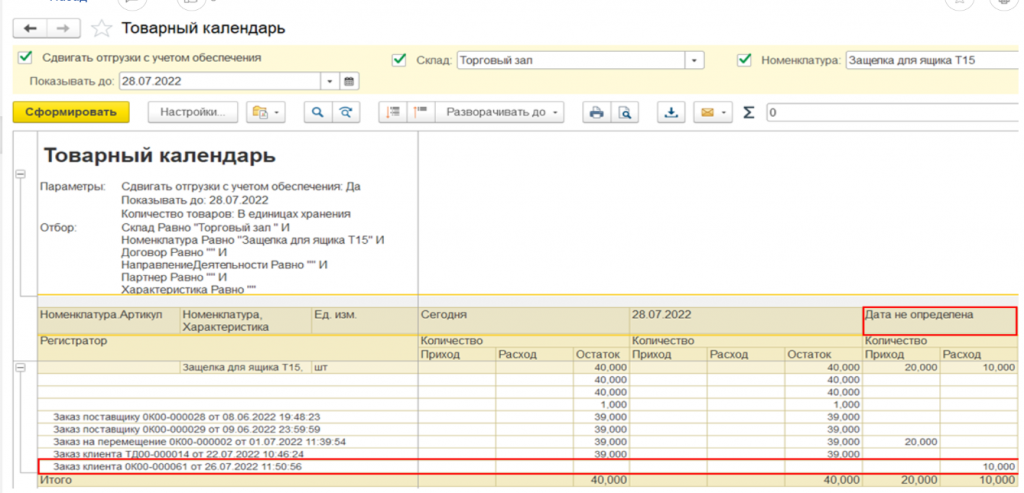Click the print report icon

coord(597,112)
